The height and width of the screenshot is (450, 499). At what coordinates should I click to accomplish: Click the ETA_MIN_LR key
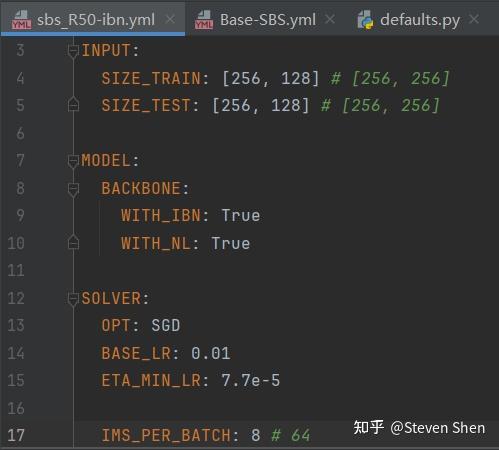(x=151, y=381)
